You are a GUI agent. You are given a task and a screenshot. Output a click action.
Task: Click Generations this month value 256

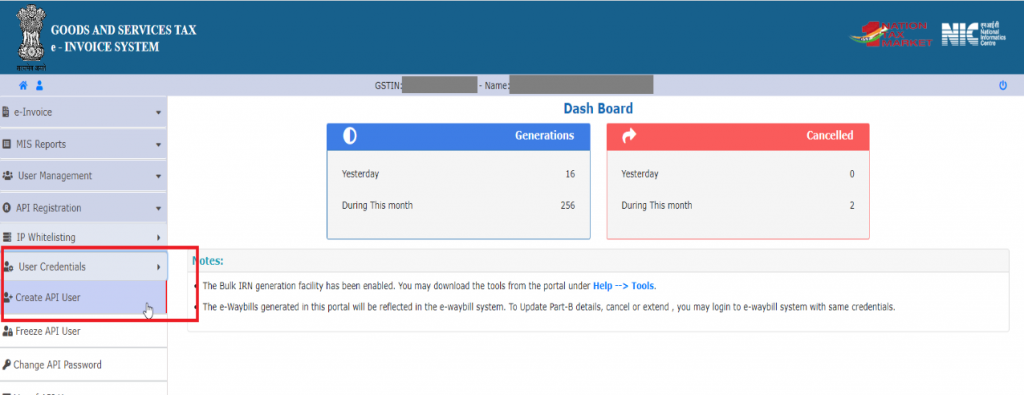(568, 206)
